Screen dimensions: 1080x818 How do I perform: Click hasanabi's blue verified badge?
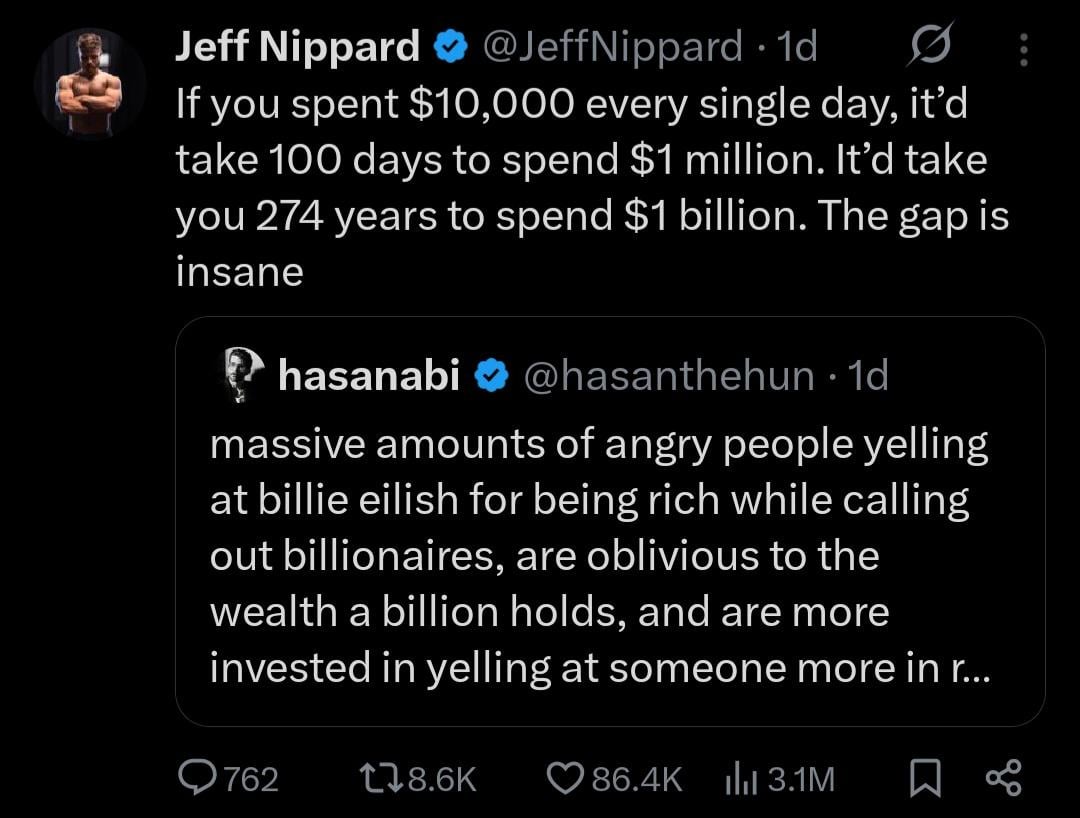coord(490,376)
